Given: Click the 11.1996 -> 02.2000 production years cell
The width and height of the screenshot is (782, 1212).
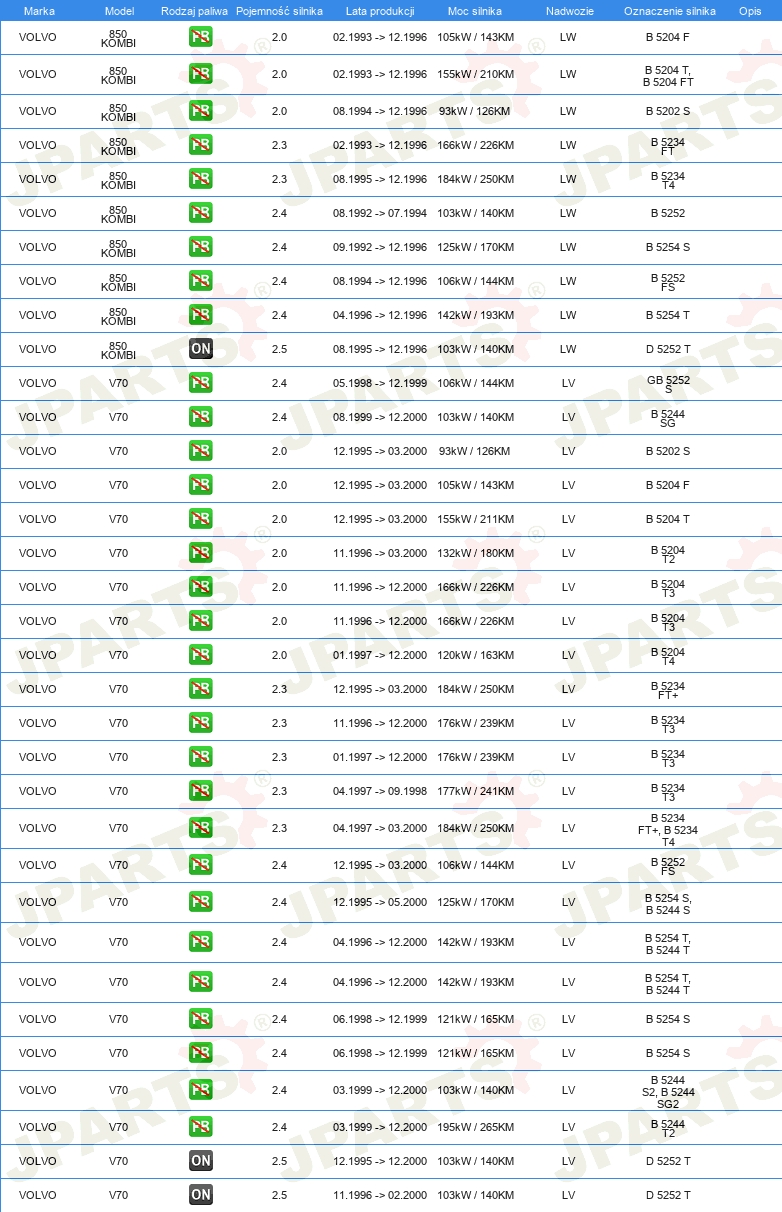Looking at the screenshot, I should [x=380, y=1195].
